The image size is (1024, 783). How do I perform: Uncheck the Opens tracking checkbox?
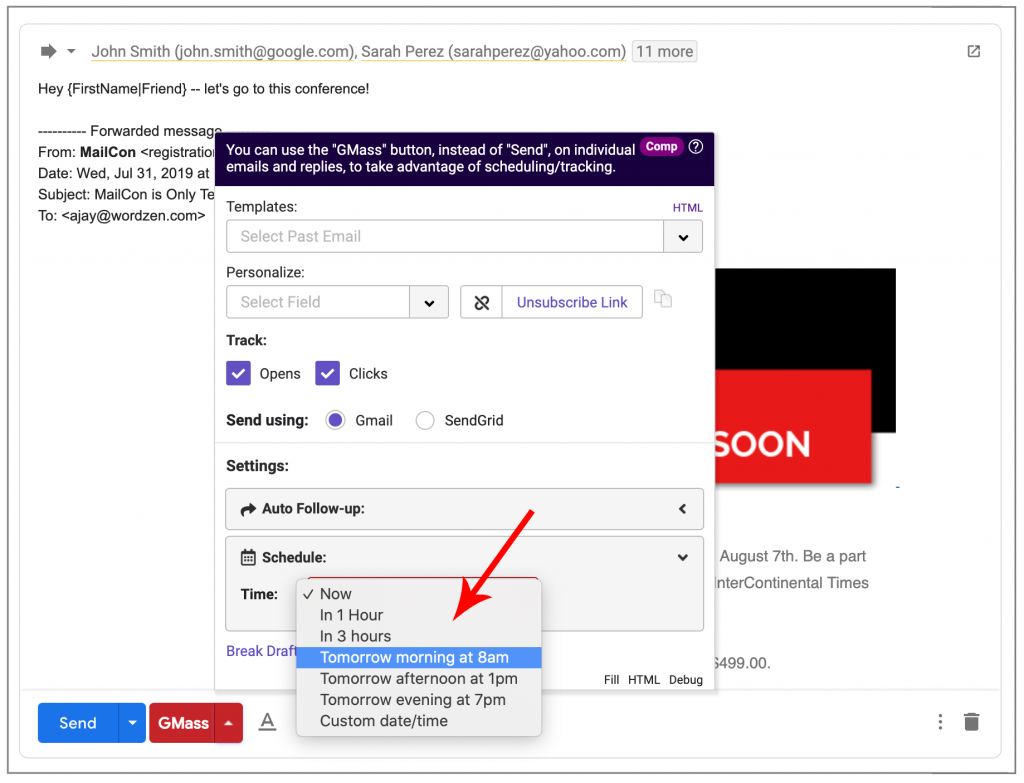238,373
